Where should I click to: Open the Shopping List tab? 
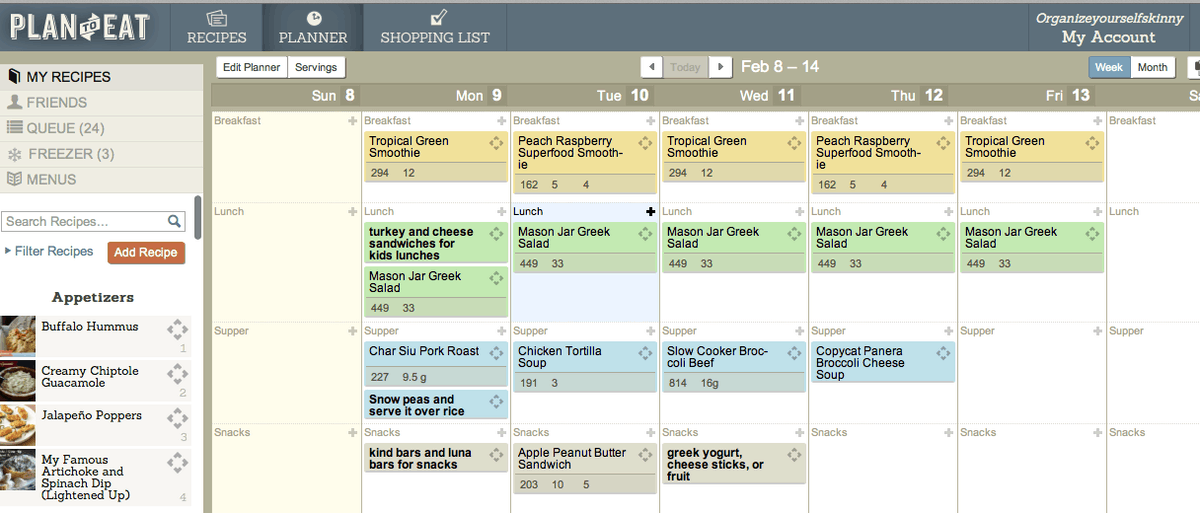click(x=435, y=27)
